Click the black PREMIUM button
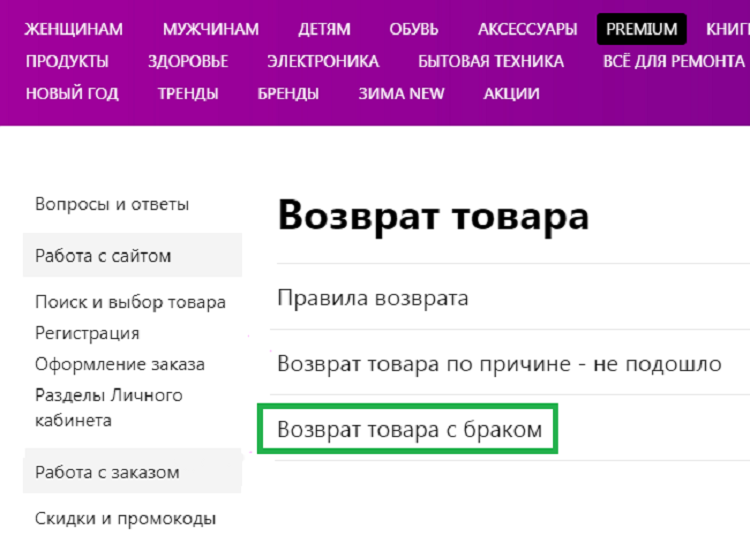The width and height of the screenshot is (750, 536). point(641,29)
